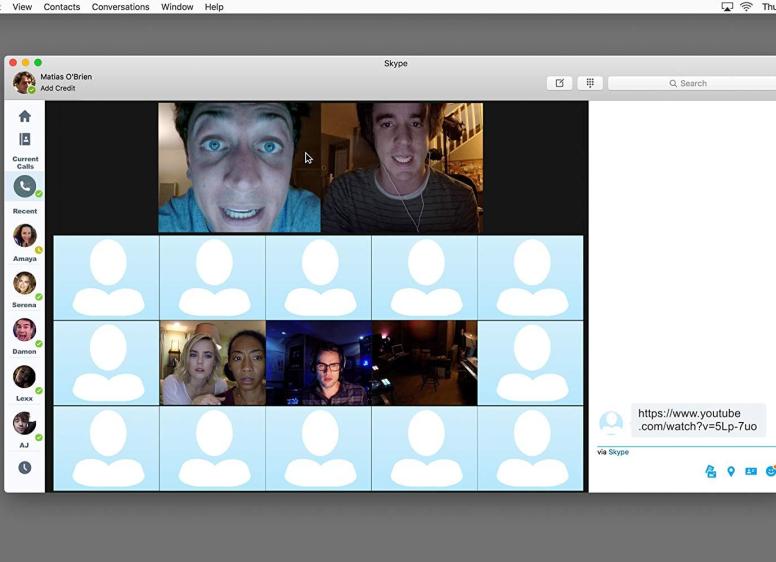Image resolution: width=776 pixels, height=562 pixels.
Task: Open the Contacts menu
Action: [x=62, y=7]
